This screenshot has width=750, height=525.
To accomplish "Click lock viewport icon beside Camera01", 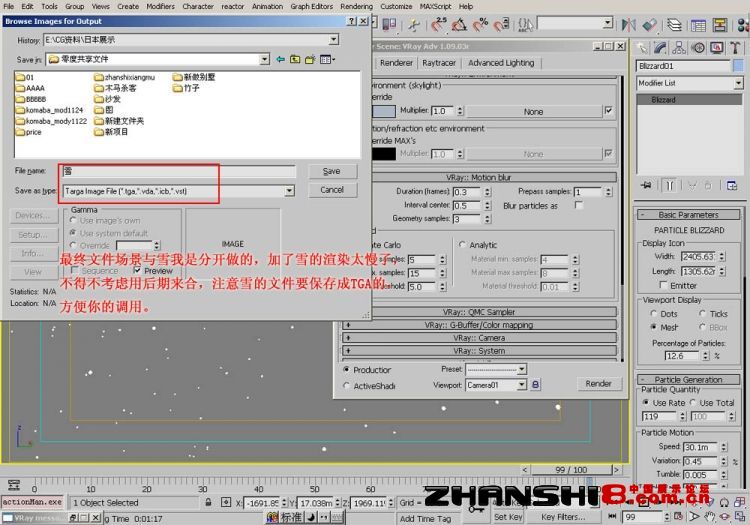I will tap(535, 384).
